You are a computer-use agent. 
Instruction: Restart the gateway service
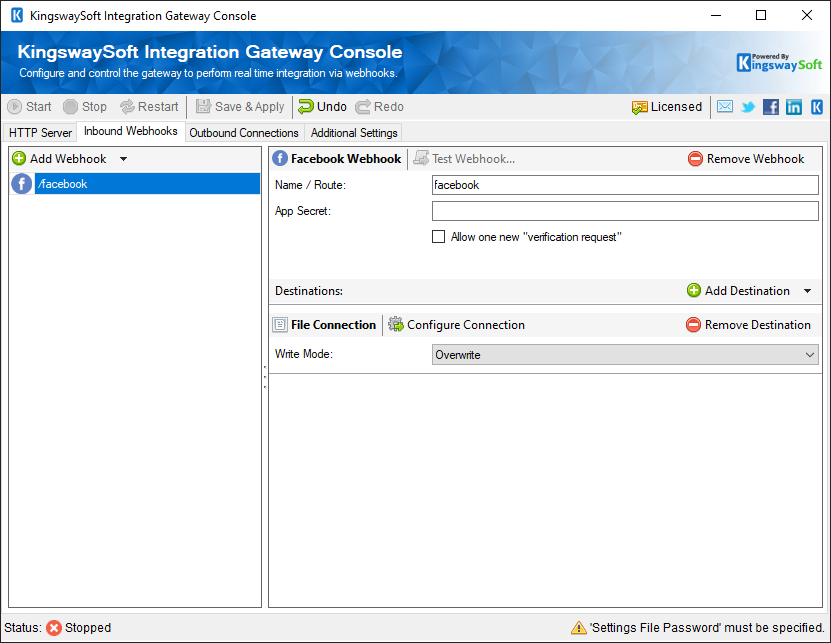(149, 107)
